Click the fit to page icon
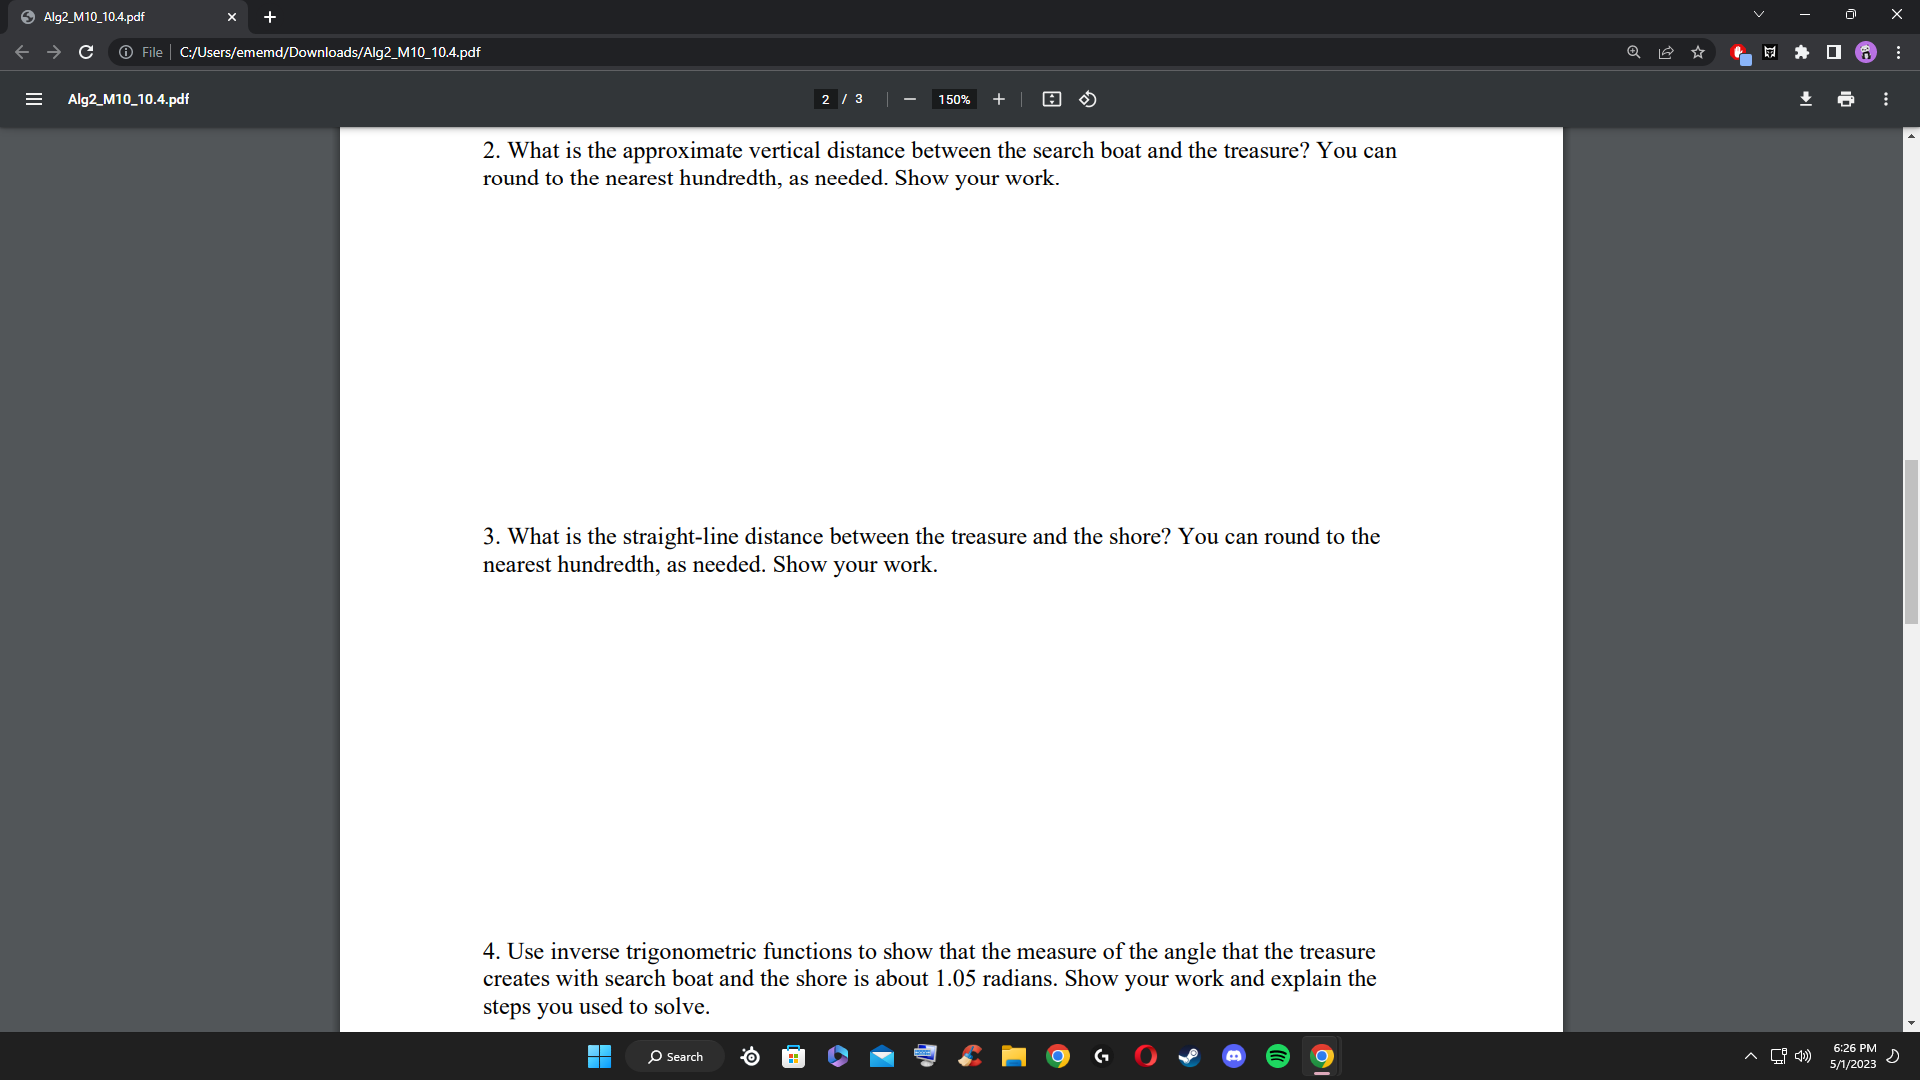1920x1080 pixels. click(1051, 99)
